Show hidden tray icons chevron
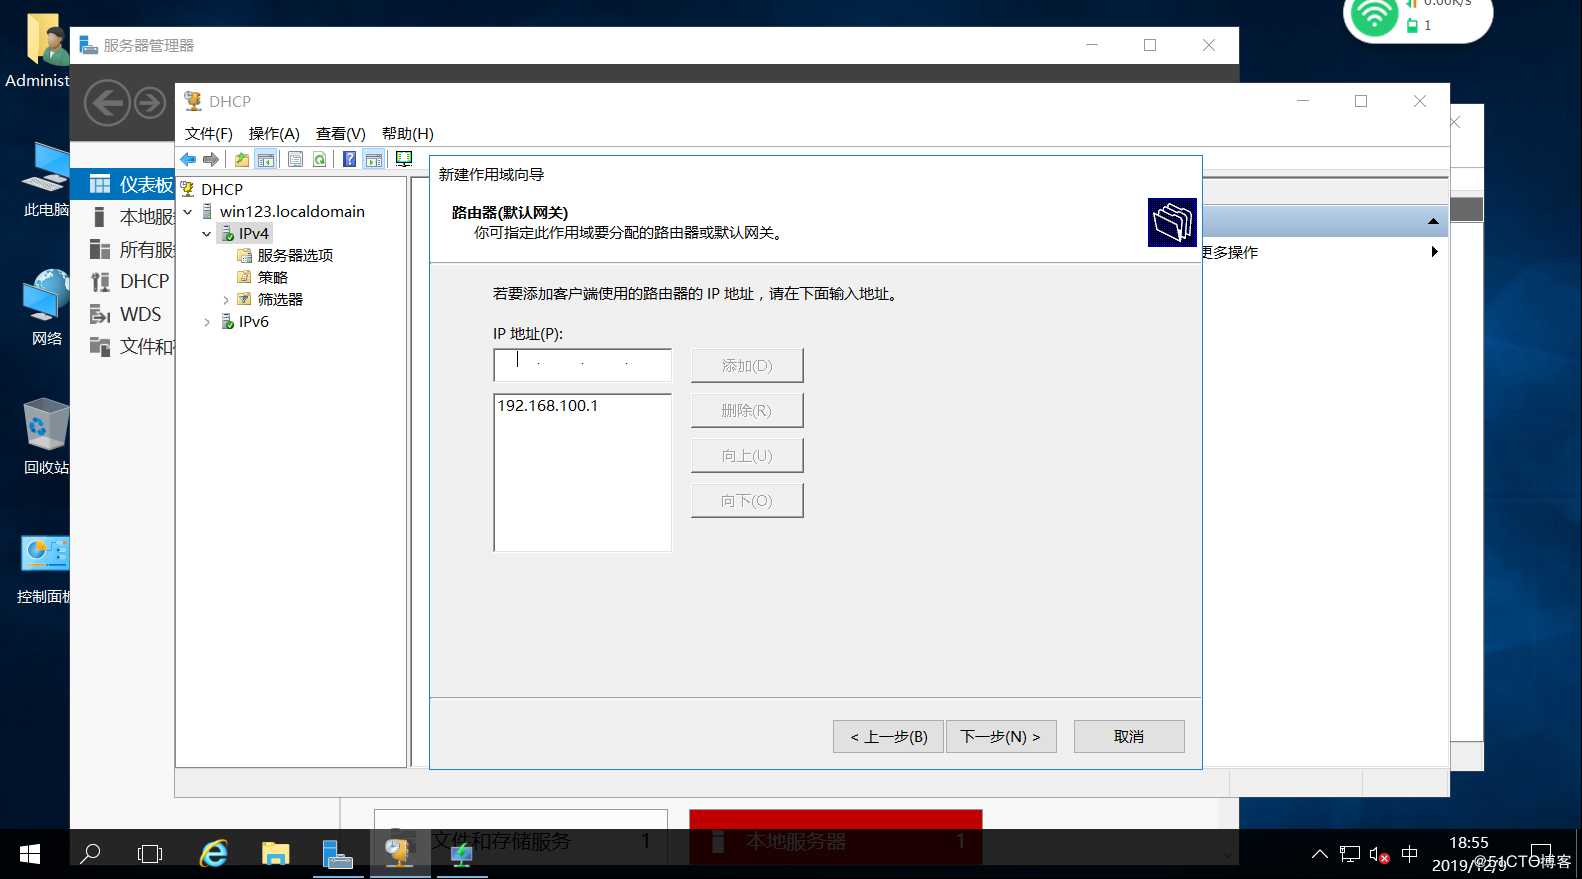The height and width of the screenshot is (879, 1582). tap(1320, 855)
